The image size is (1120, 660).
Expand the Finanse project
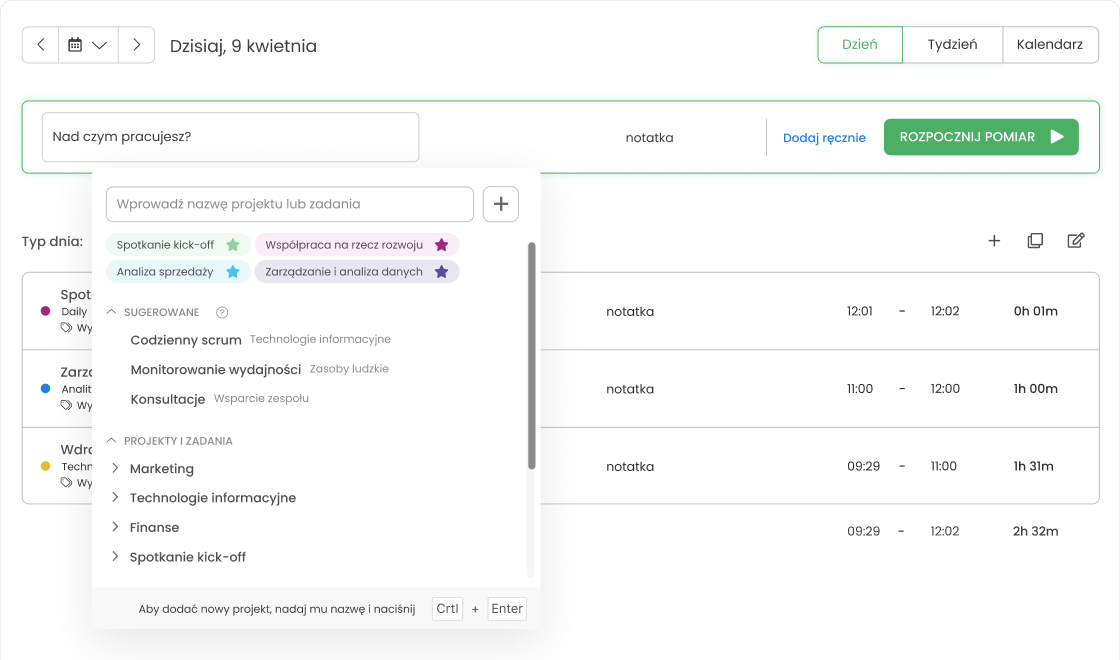point(116,527)
